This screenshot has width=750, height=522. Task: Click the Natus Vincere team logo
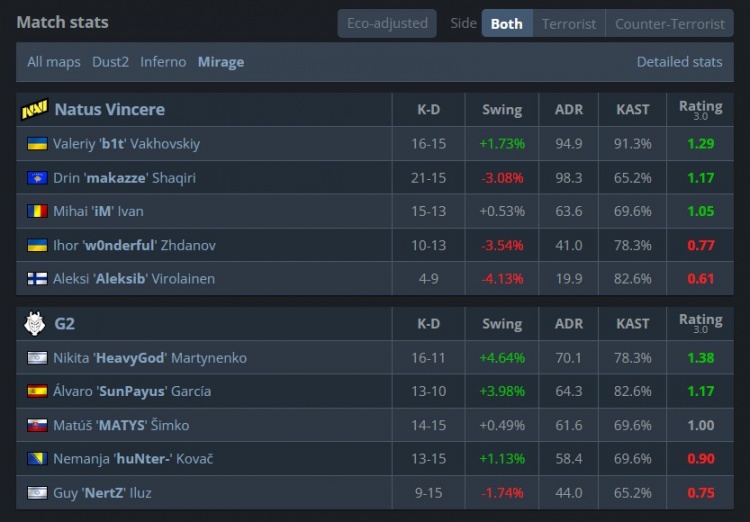point(34,109)
